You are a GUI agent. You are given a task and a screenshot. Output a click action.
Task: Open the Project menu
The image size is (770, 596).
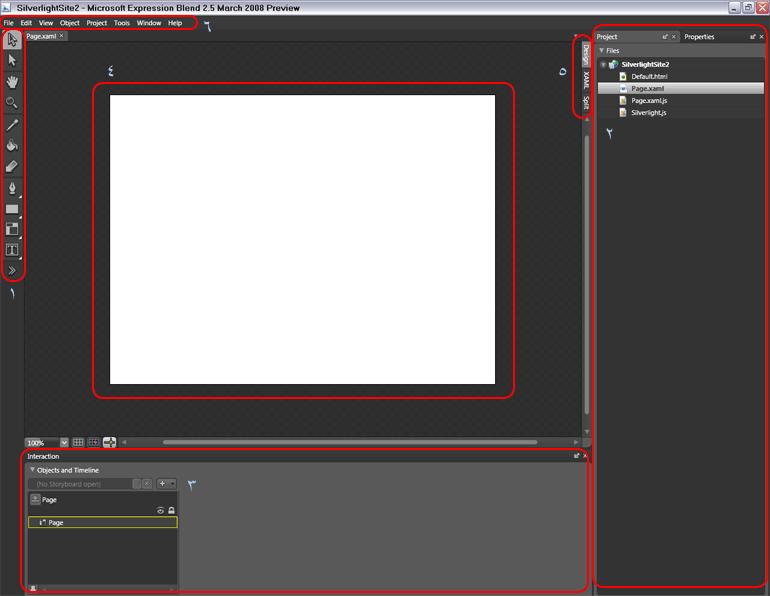coord(97,23)
